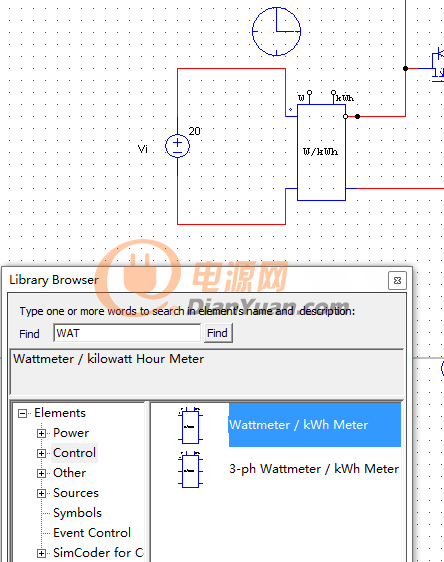Click the Find button
Viewport: 444px width, 562px height.
(218, 333)
